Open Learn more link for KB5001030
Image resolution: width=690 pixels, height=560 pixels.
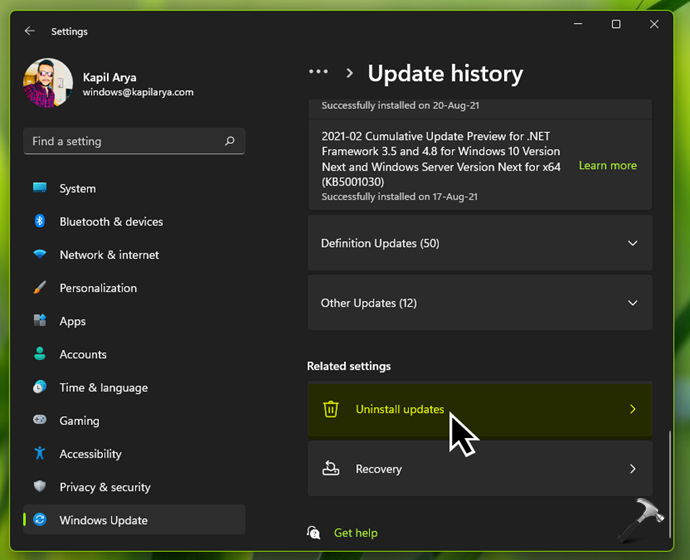(x=607, y=166)
